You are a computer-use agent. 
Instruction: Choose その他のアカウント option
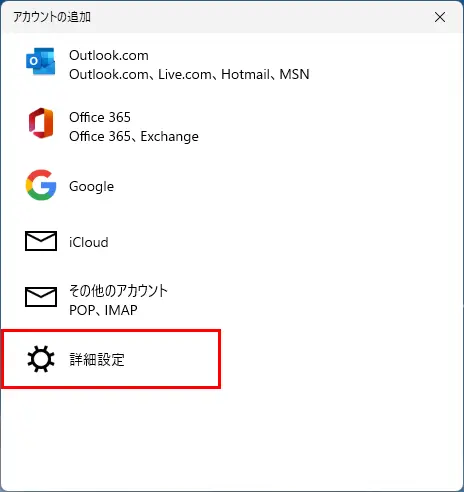pyautogui.click(x=118, y=291)
